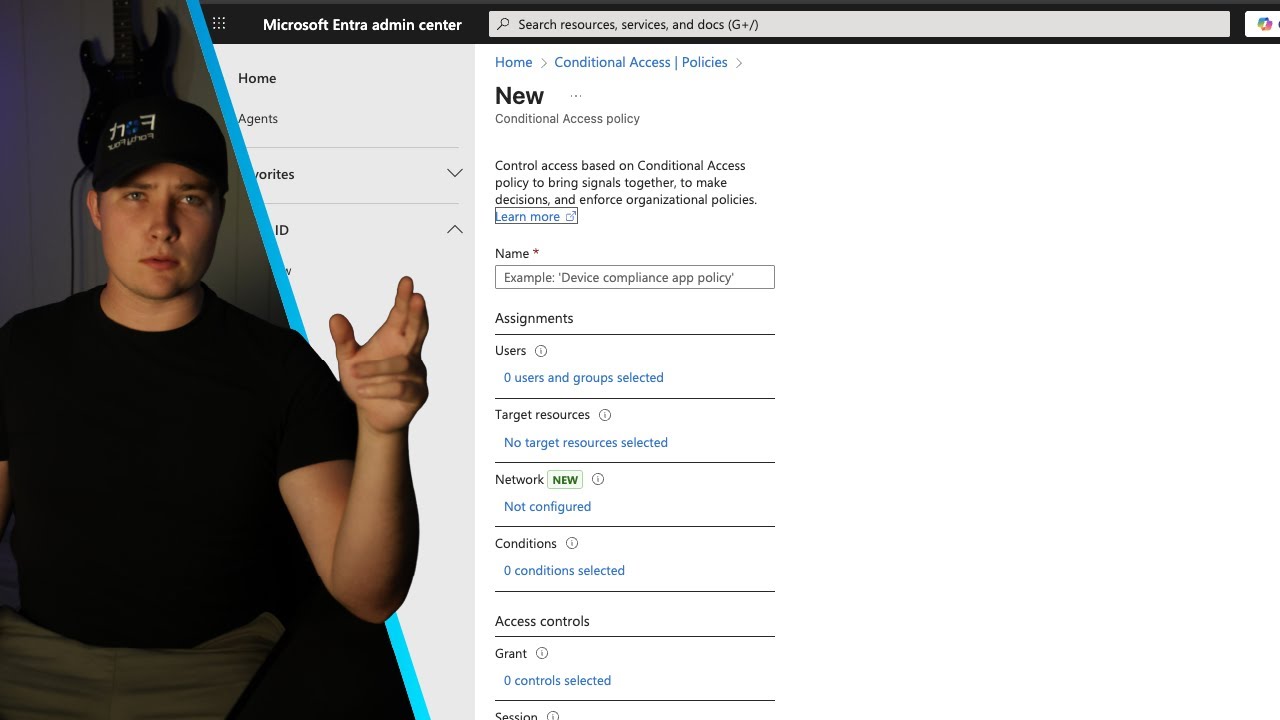Click the Access controls heading
Screen dimensions: 1280x720
click(542, 621)
